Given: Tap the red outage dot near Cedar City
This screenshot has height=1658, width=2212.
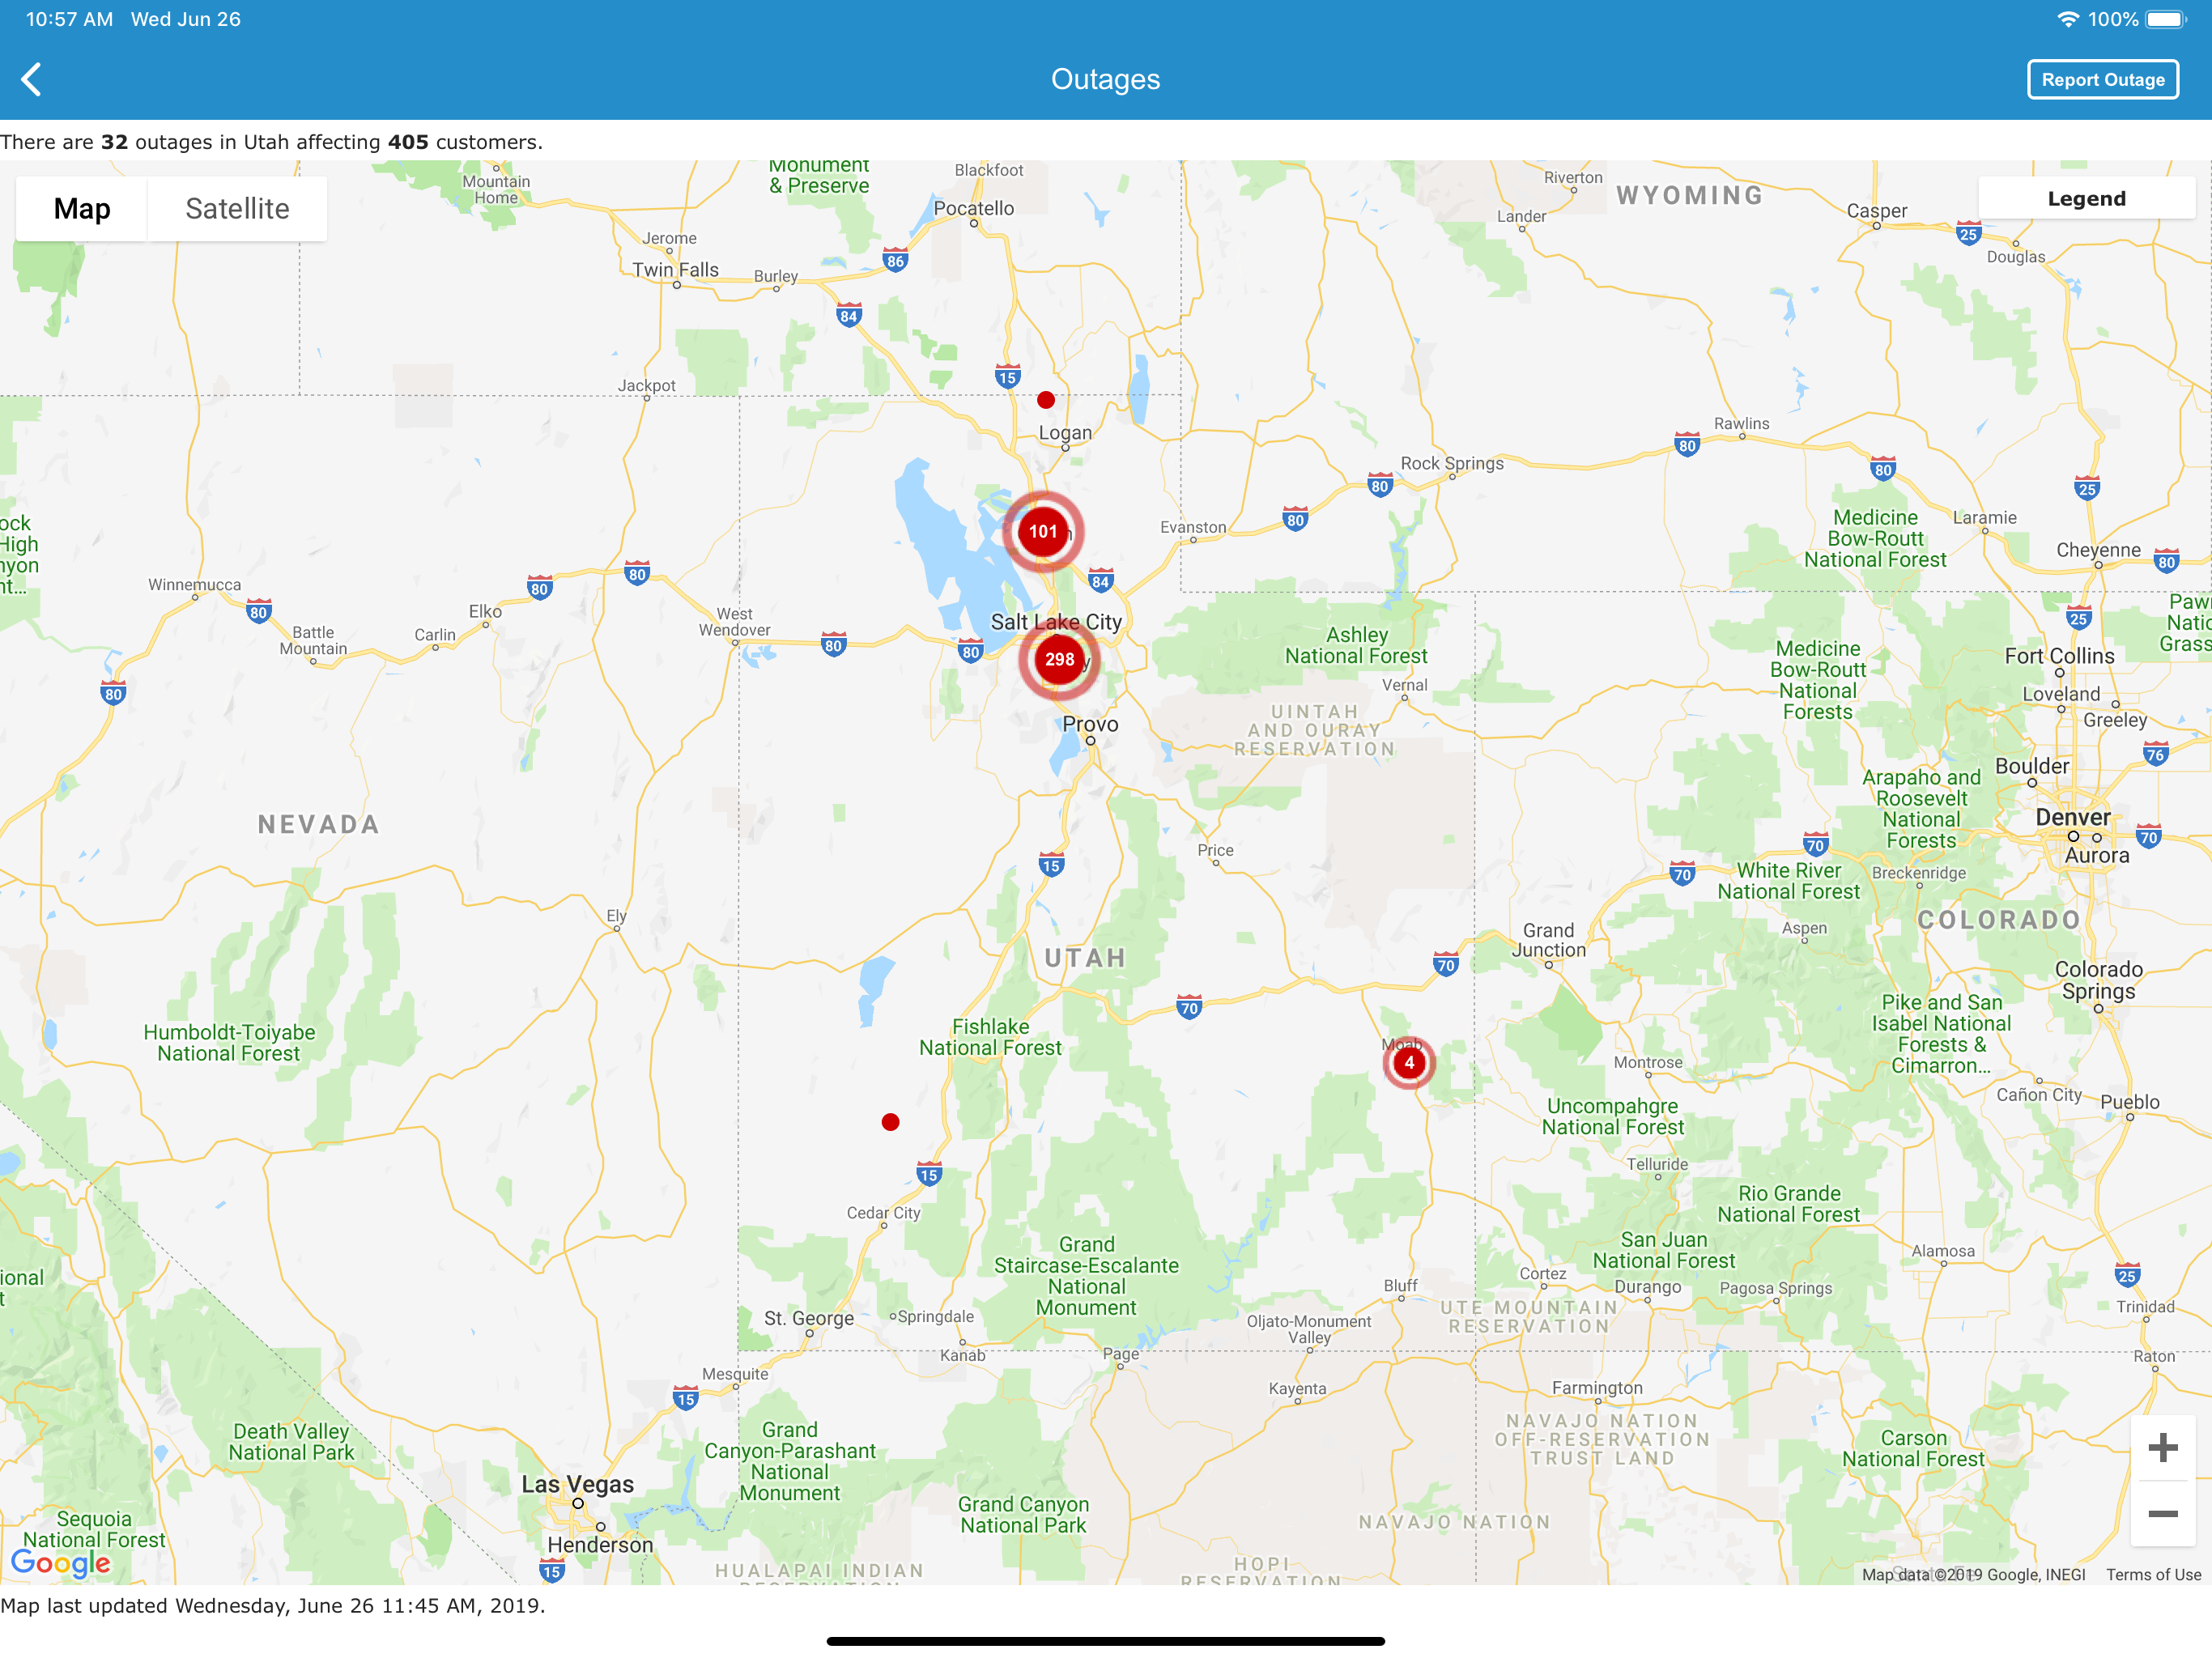Looking at the screenshot, I should [890, 1122].
